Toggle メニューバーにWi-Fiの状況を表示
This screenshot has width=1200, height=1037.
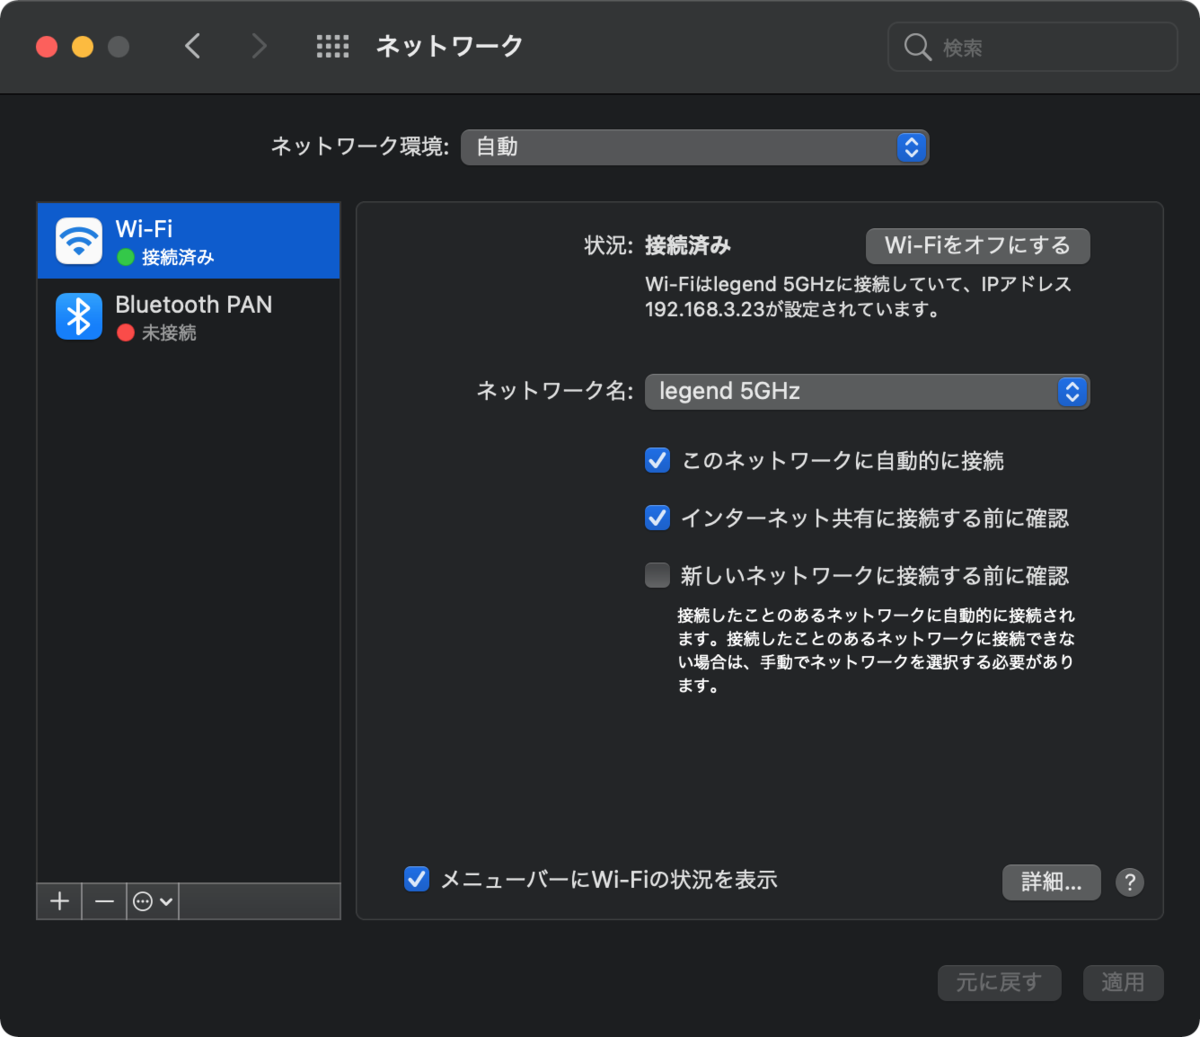click(417, 879)
